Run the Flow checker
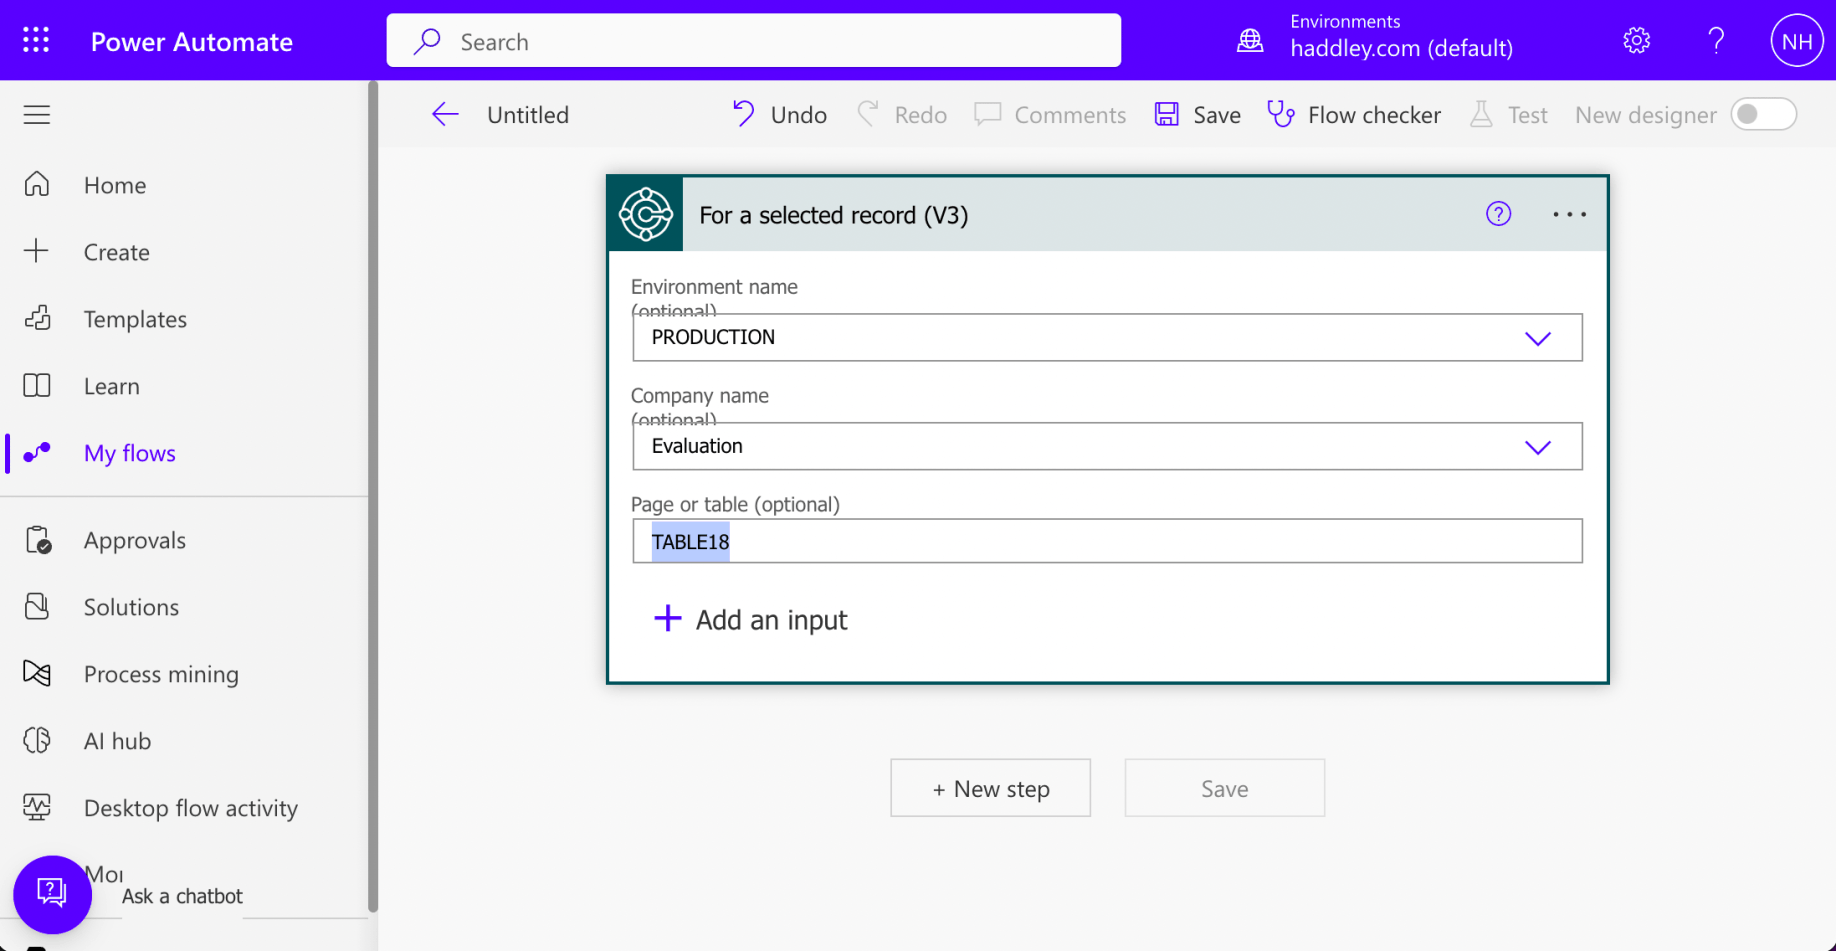The image size is (1836, 951). tap(1354, 115)
